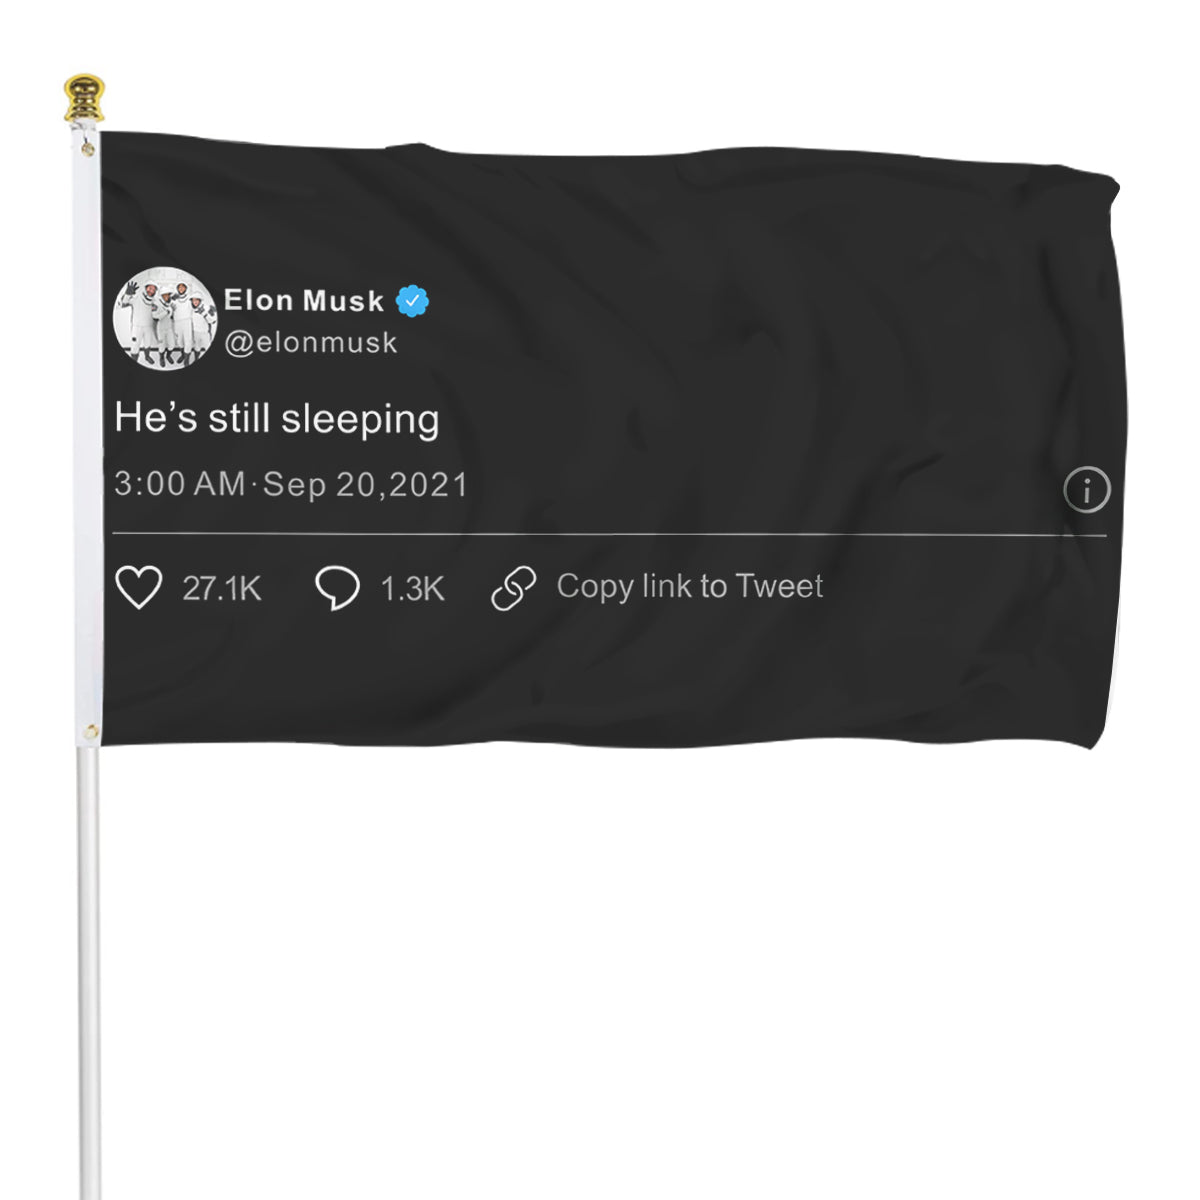The height and width of the screenshot is (1200, 1200).
Task: Open the astronaut profile picture
Action: 165,319
